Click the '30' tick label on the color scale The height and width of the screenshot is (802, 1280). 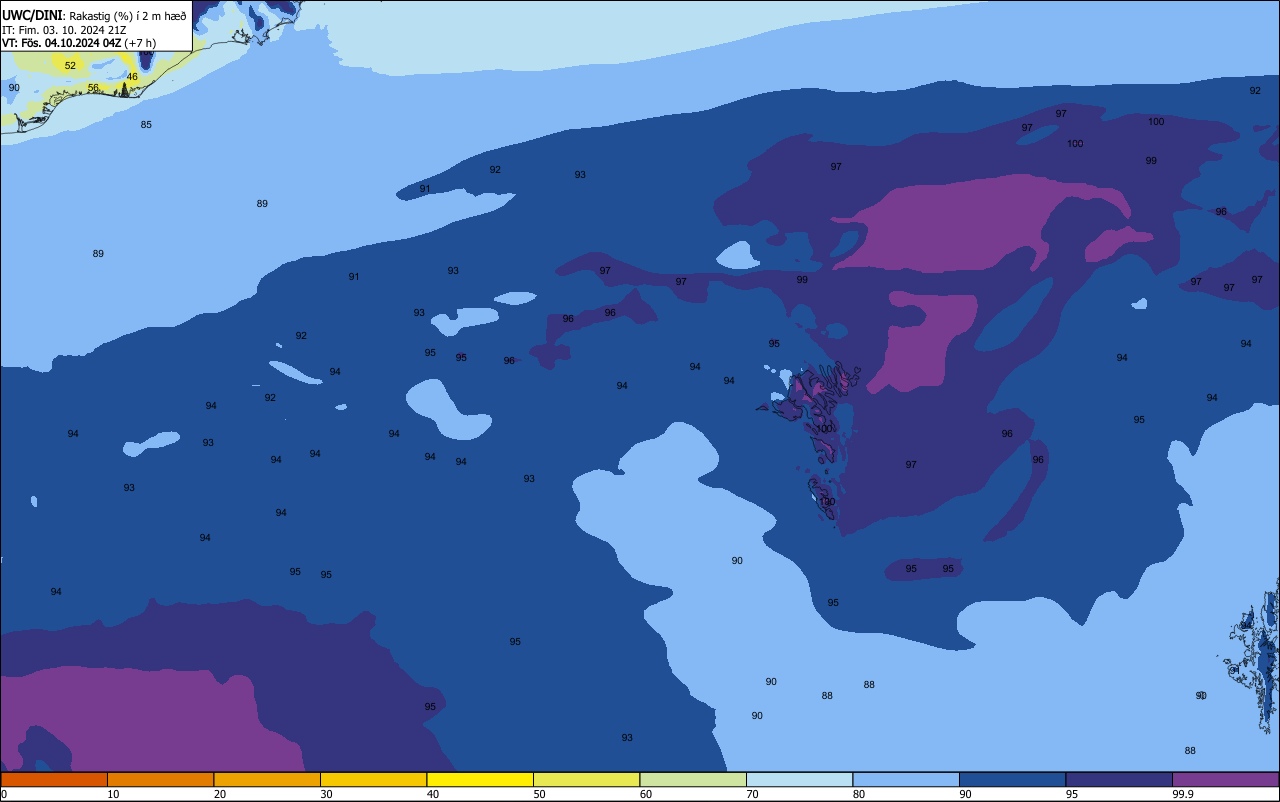coord(326,794)
